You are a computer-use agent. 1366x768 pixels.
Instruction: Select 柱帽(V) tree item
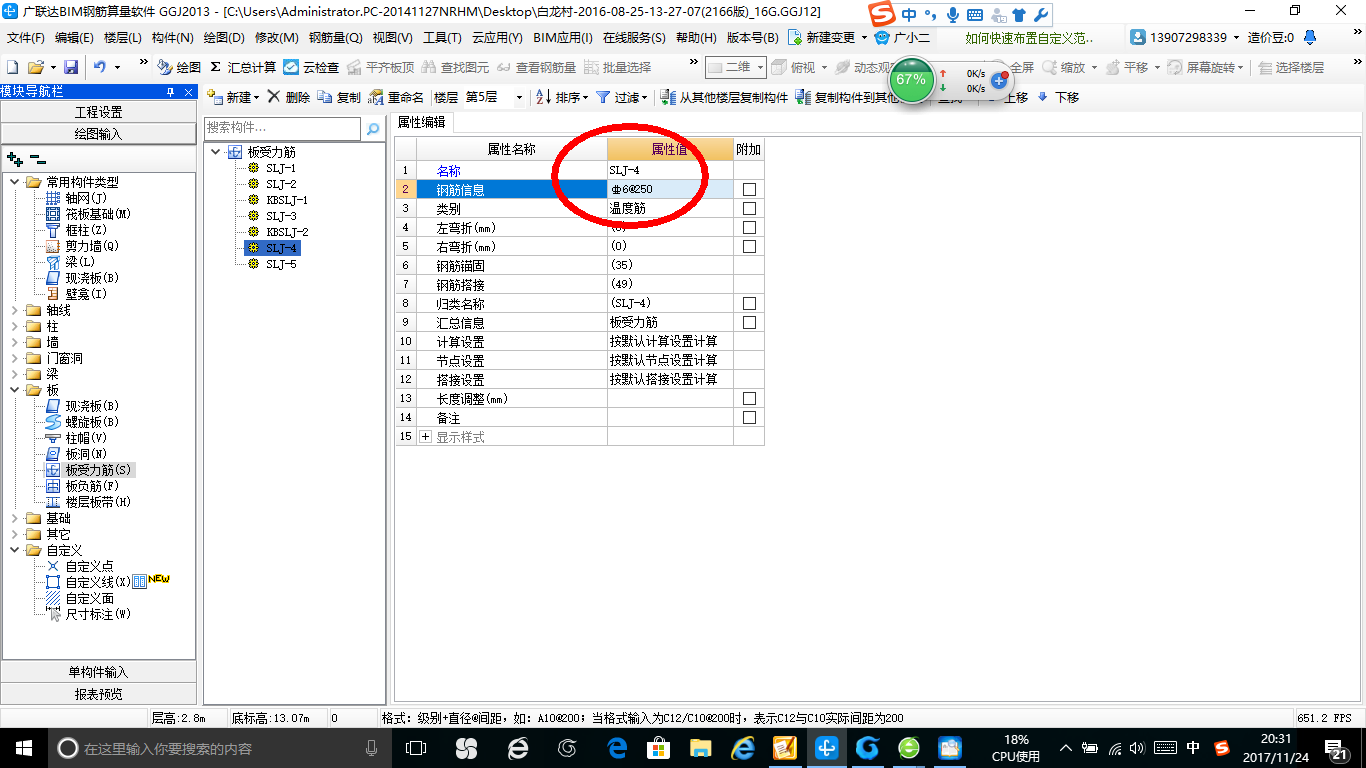click(76, 438)
